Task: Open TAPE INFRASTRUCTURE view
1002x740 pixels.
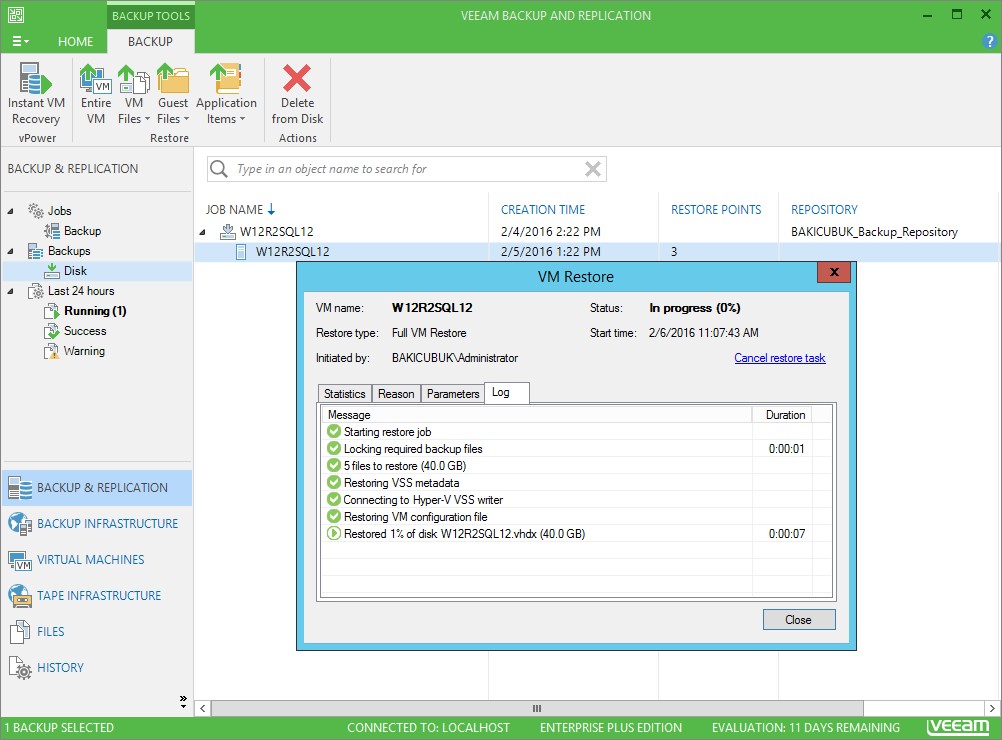Action: click(x=97, y=596)
